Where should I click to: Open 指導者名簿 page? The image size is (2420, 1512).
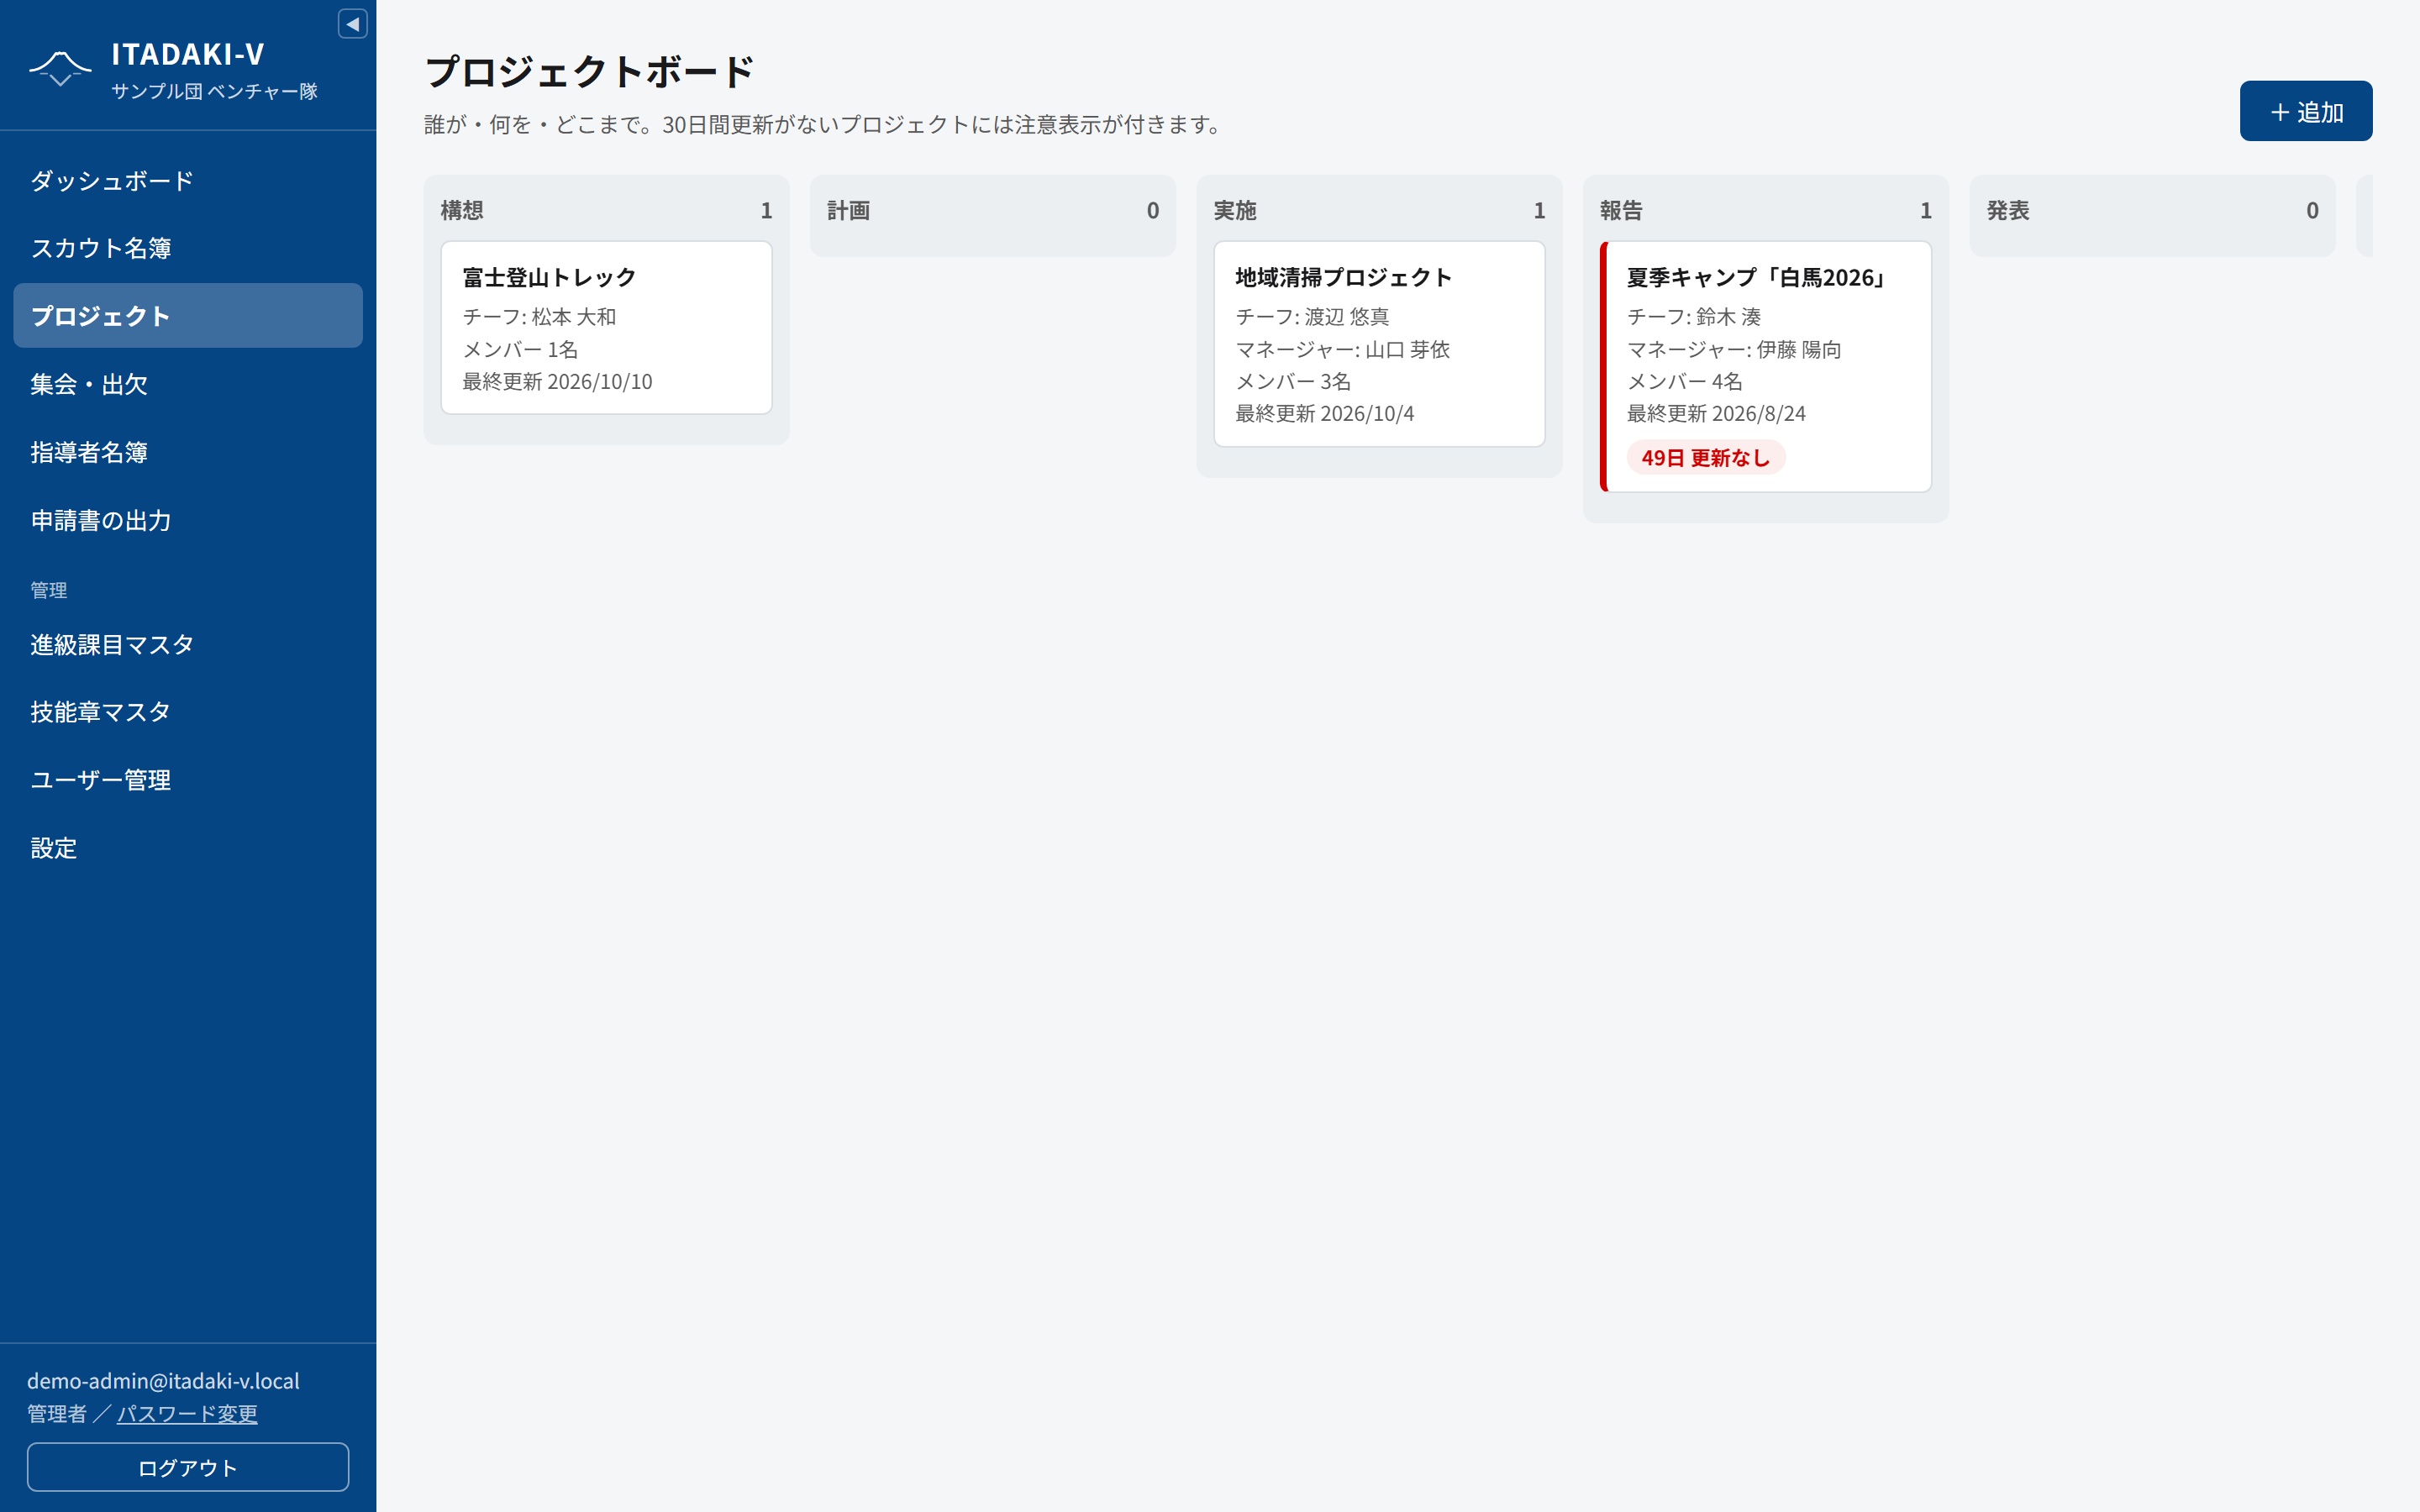point(188,452)
